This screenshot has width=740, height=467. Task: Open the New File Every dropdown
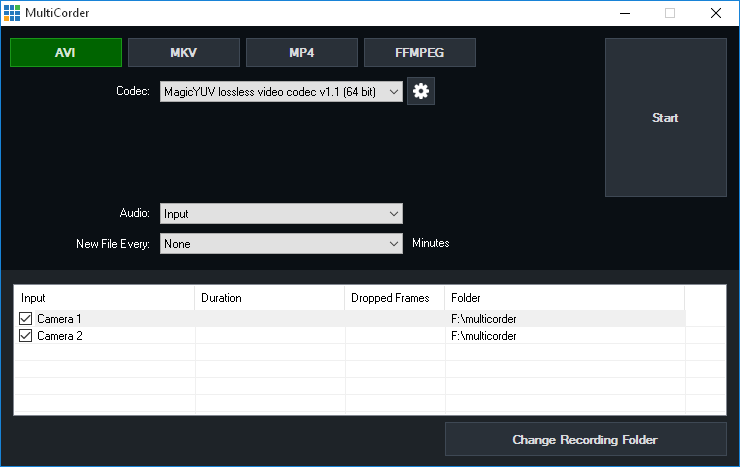281,243
